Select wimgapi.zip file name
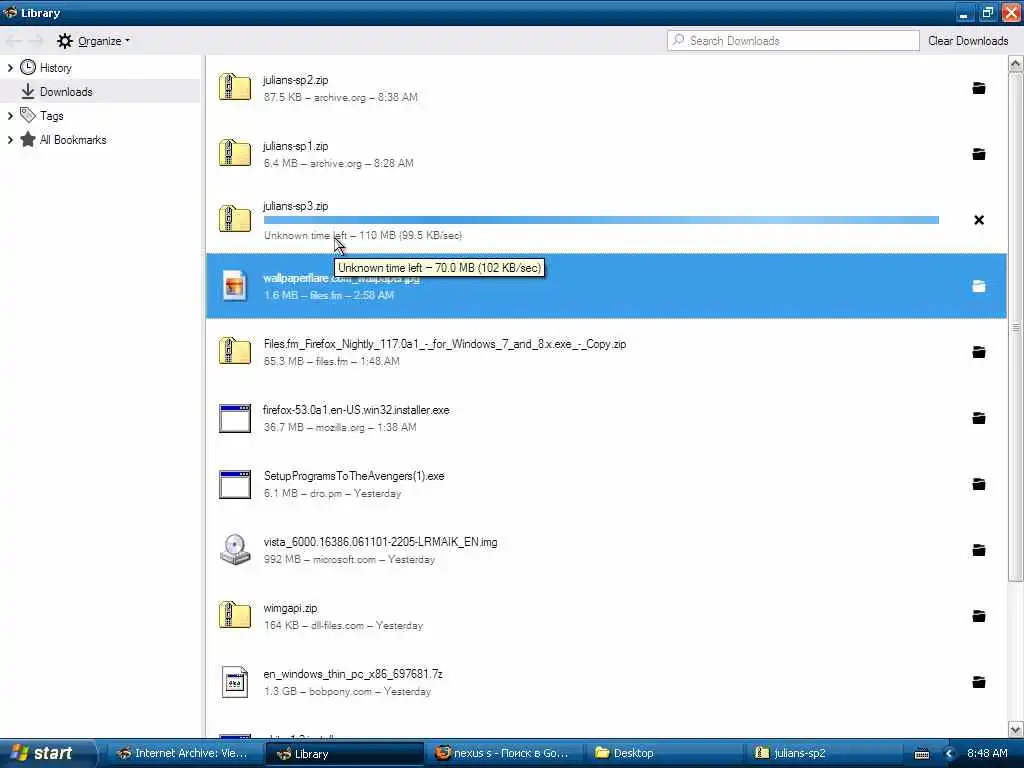1024x768 pixels. (x=290, y=607)
